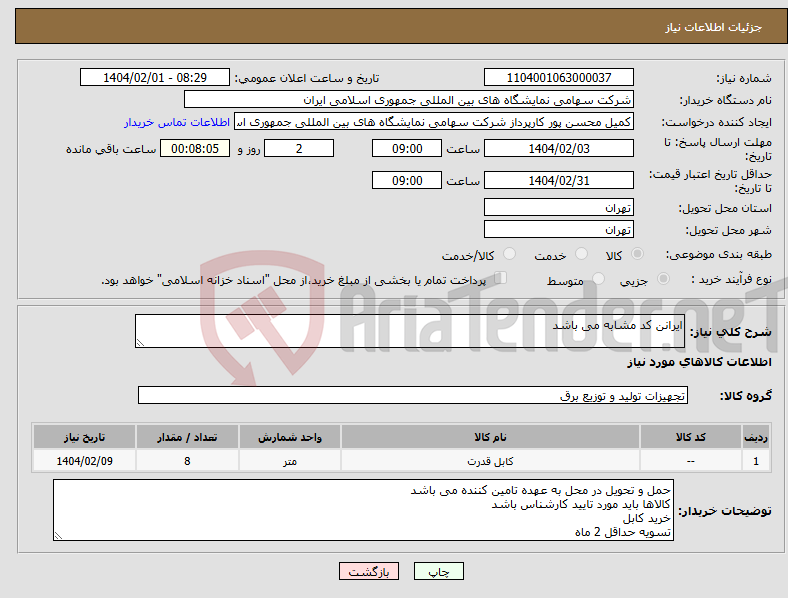Image resolution: width=788 pixels, height=598 pixels.
Task: Click the شرح کلی نیاز text area
Action: click(410, 331)
